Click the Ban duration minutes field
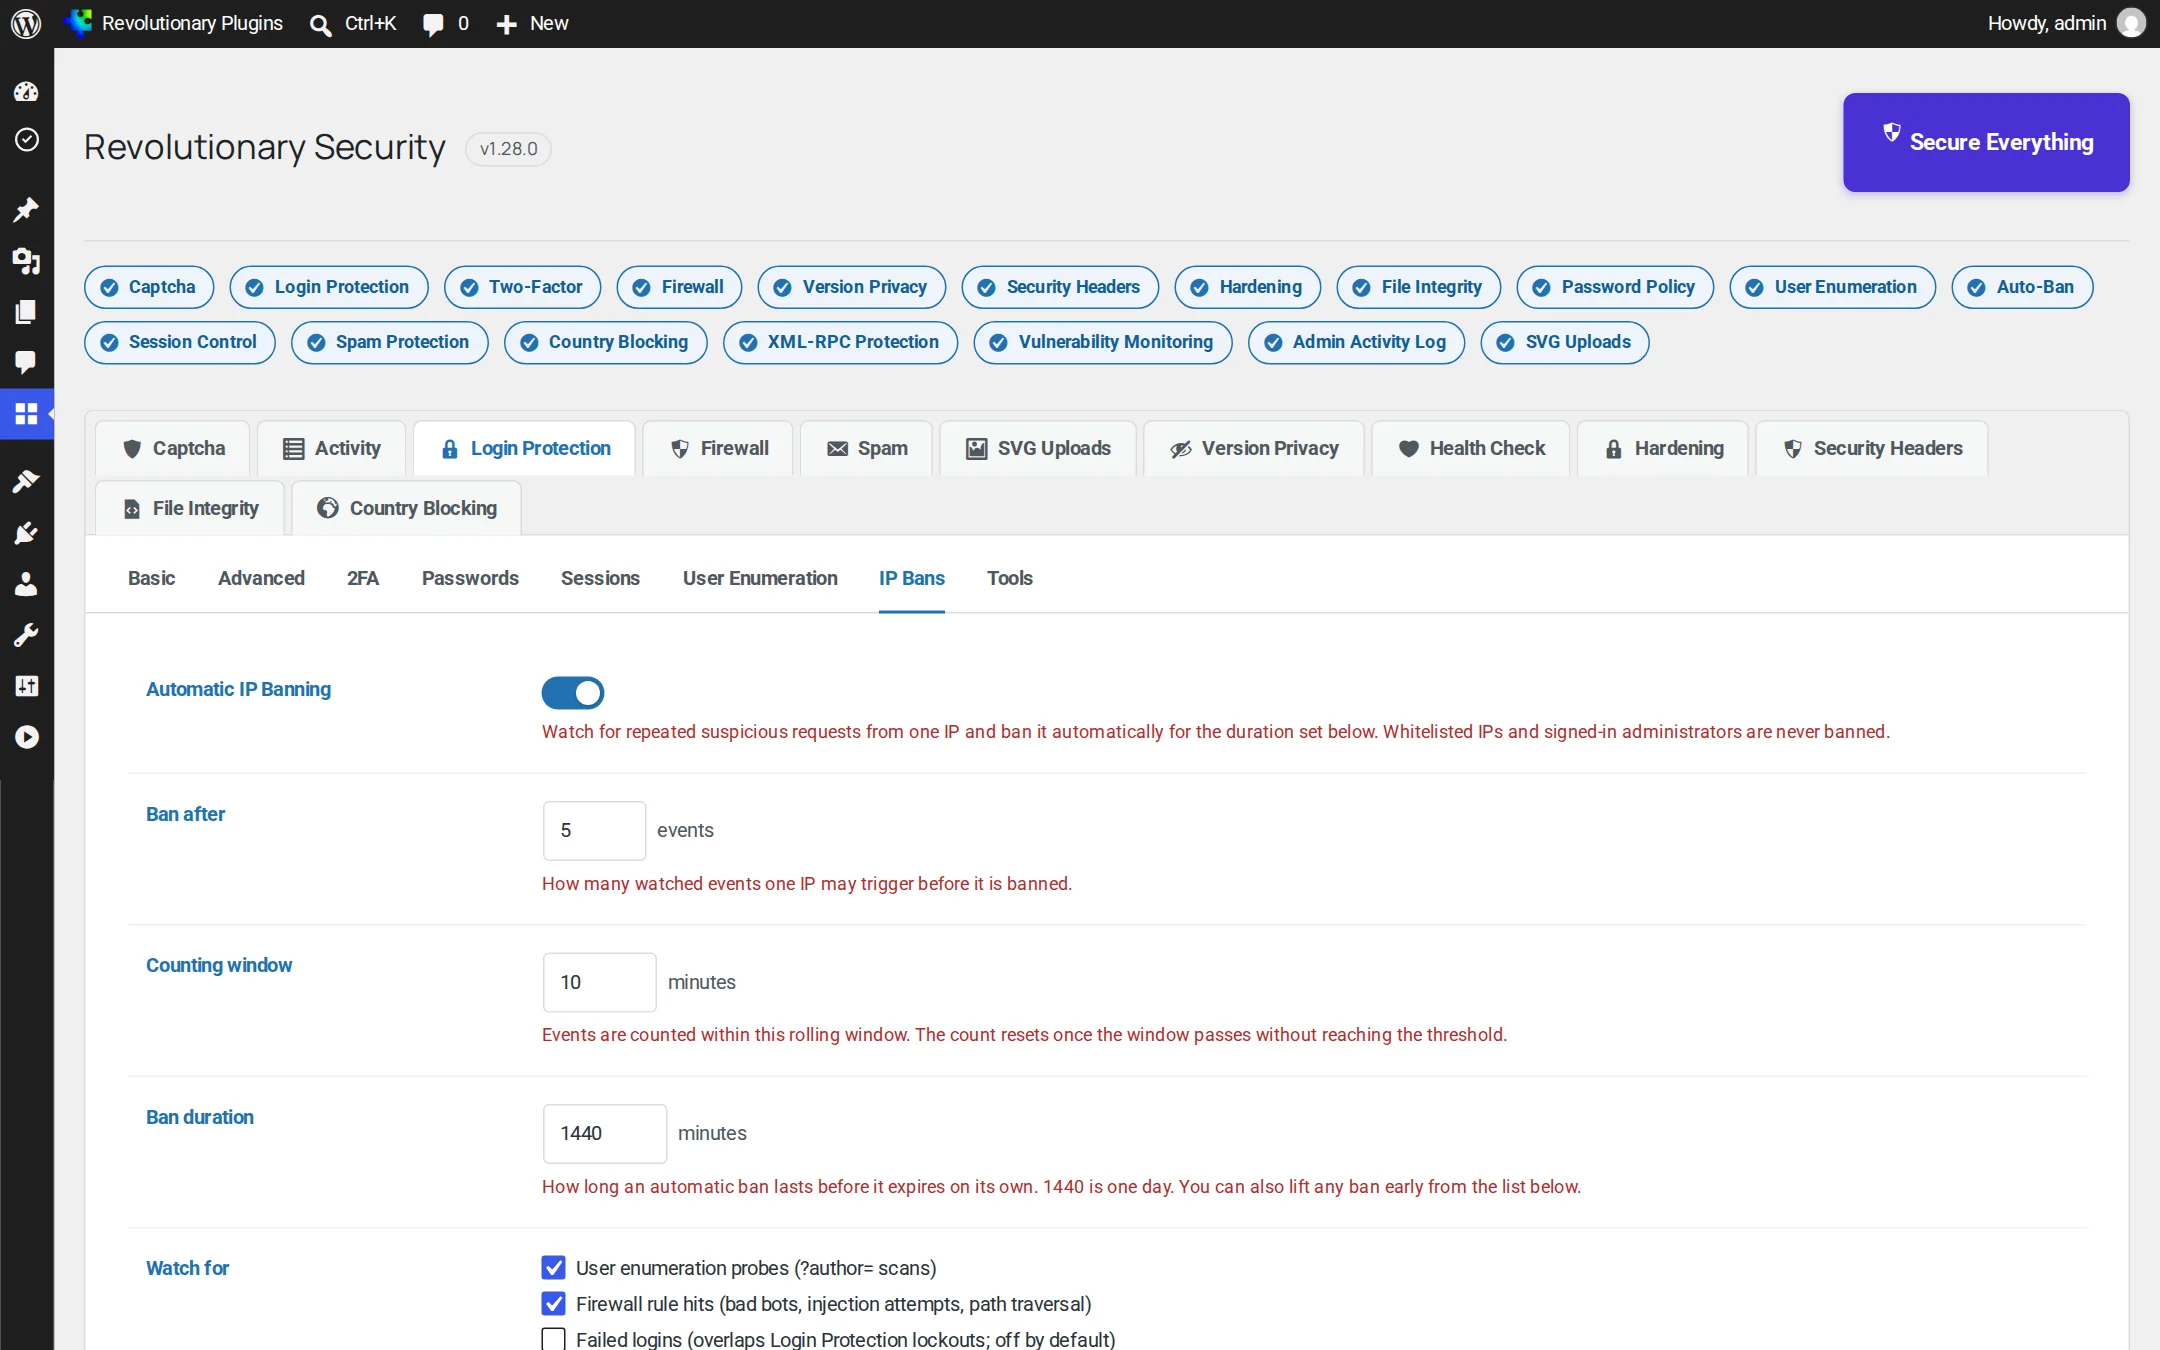 [605, 1133]
